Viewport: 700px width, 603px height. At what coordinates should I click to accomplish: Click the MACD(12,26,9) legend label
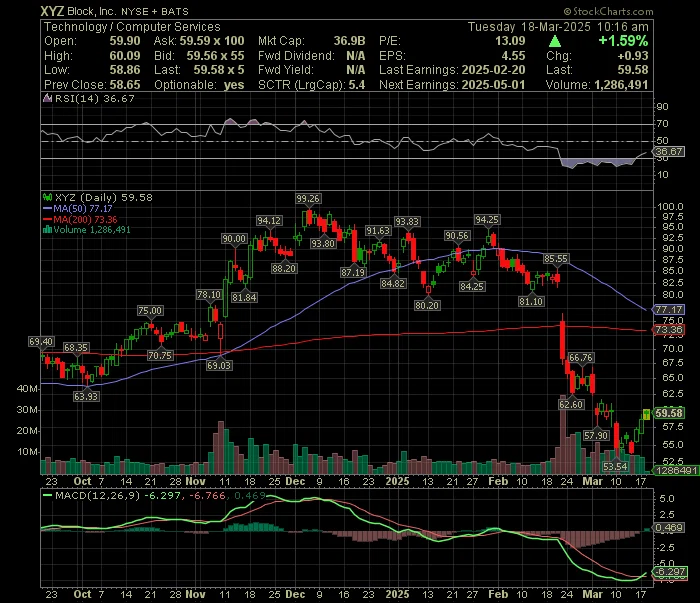(97, 495)
